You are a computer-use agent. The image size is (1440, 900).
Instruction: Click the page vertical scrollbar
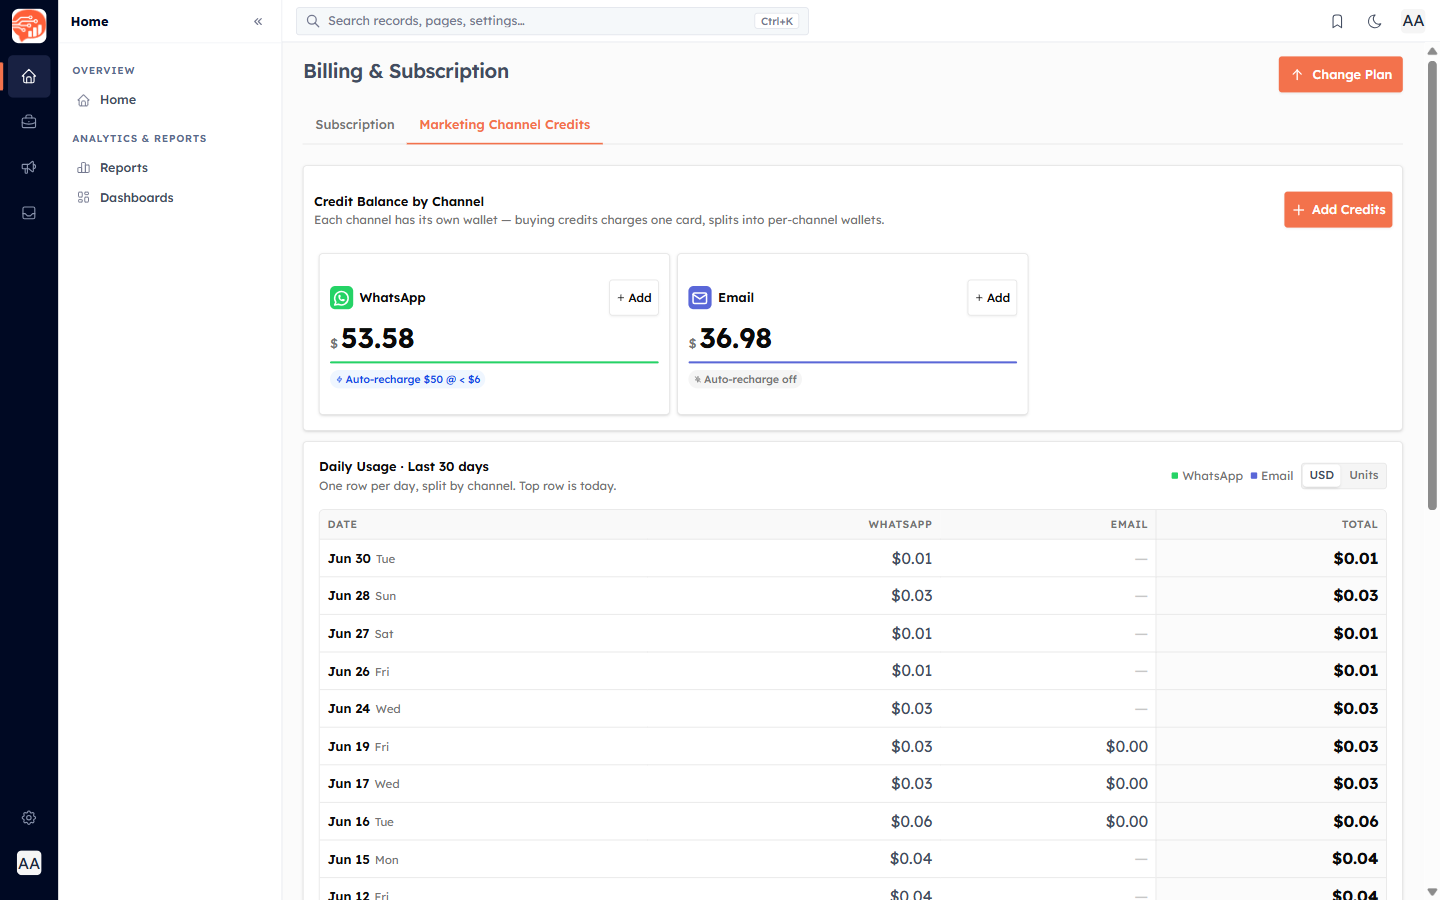point(1432,285)
